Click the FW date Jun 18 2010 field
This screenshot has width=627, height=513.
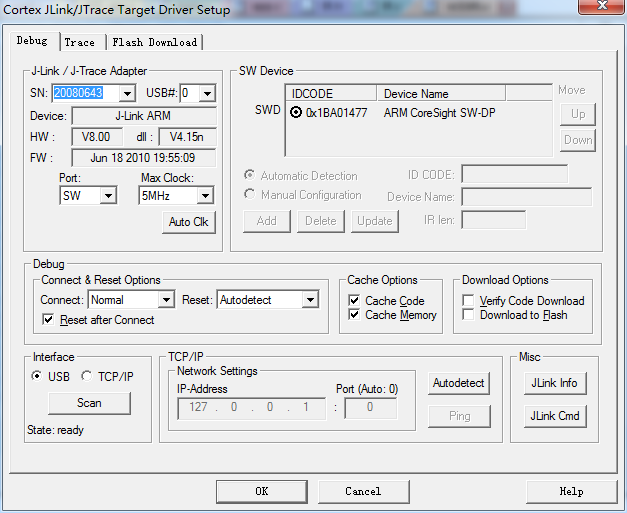(144, 158)
